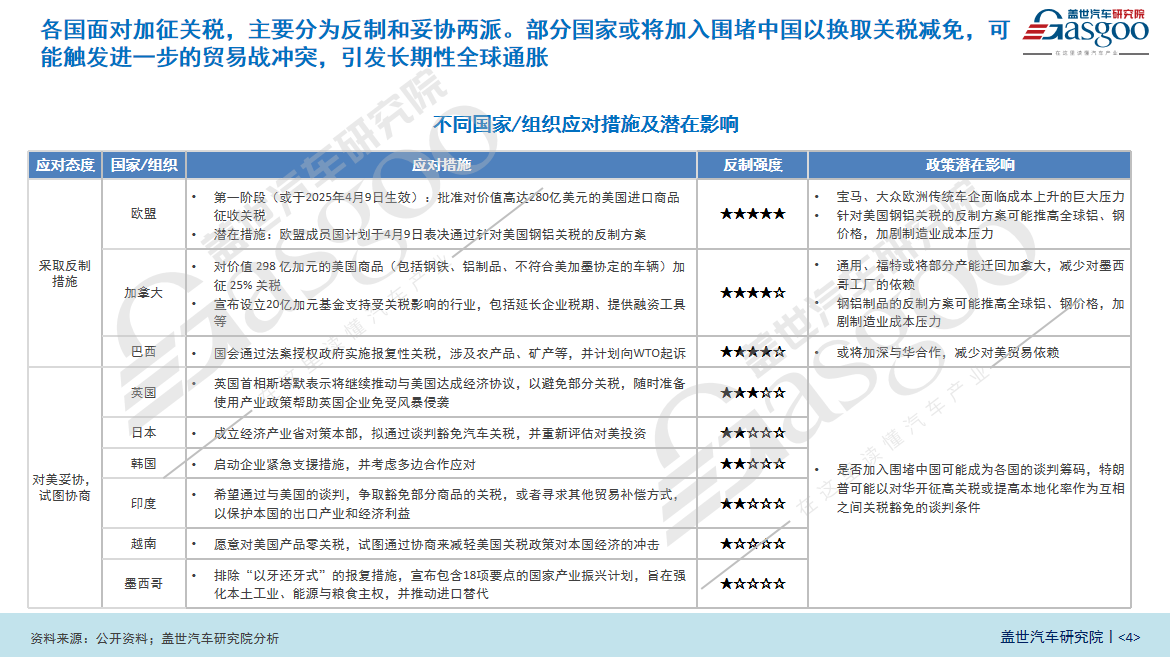The image size is (1170, 657).
Task: Click the table title 不同国家/组织应对措施及潜在影响
Action: point(585,125)
